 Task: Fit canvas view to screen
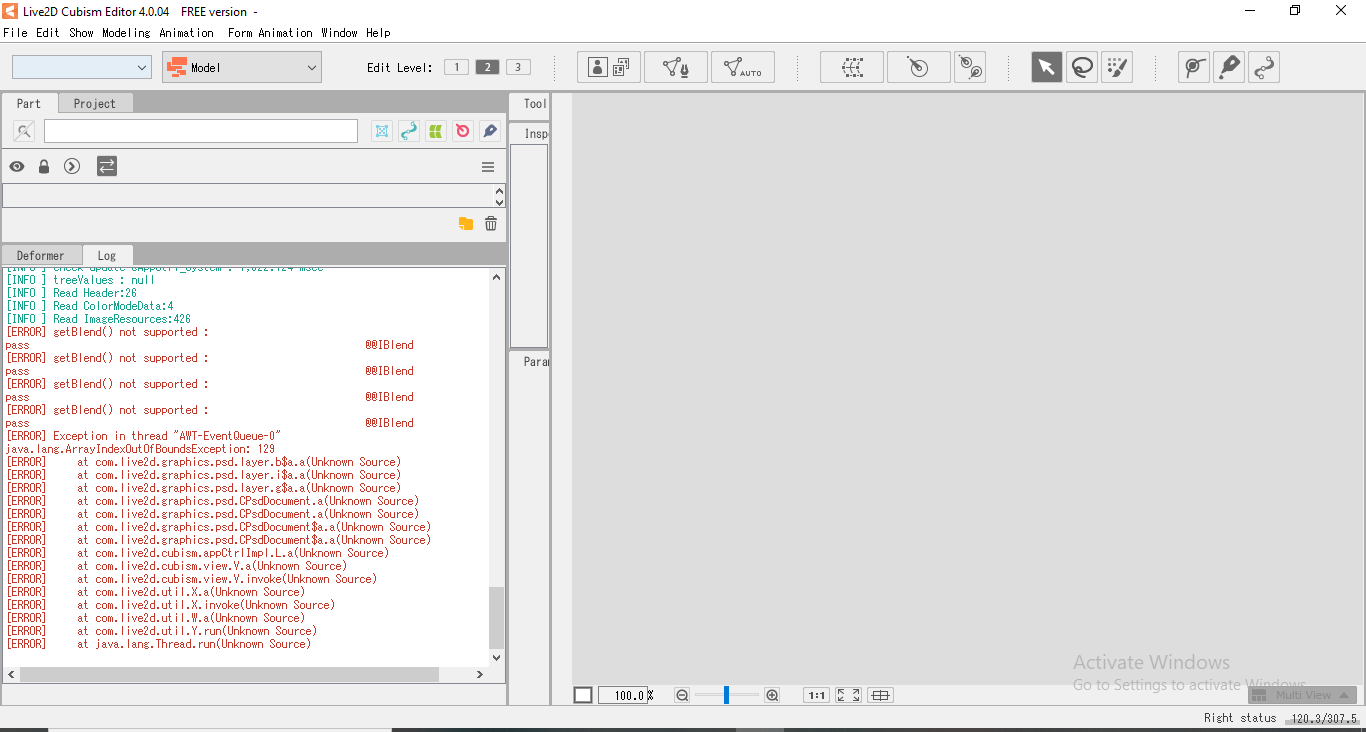tap(848, 695)
